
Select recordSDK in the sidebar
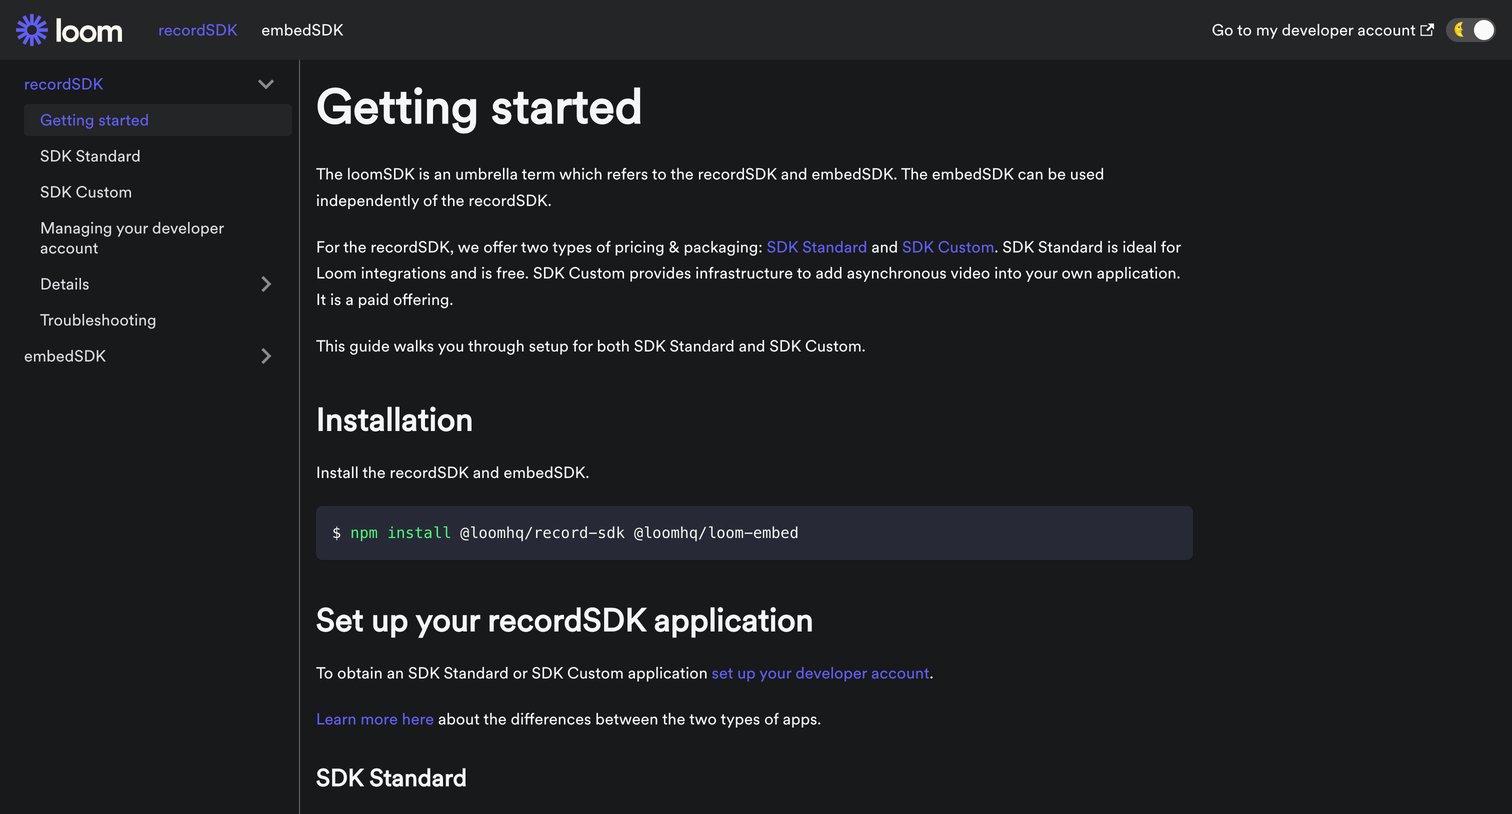click(64, 84)
